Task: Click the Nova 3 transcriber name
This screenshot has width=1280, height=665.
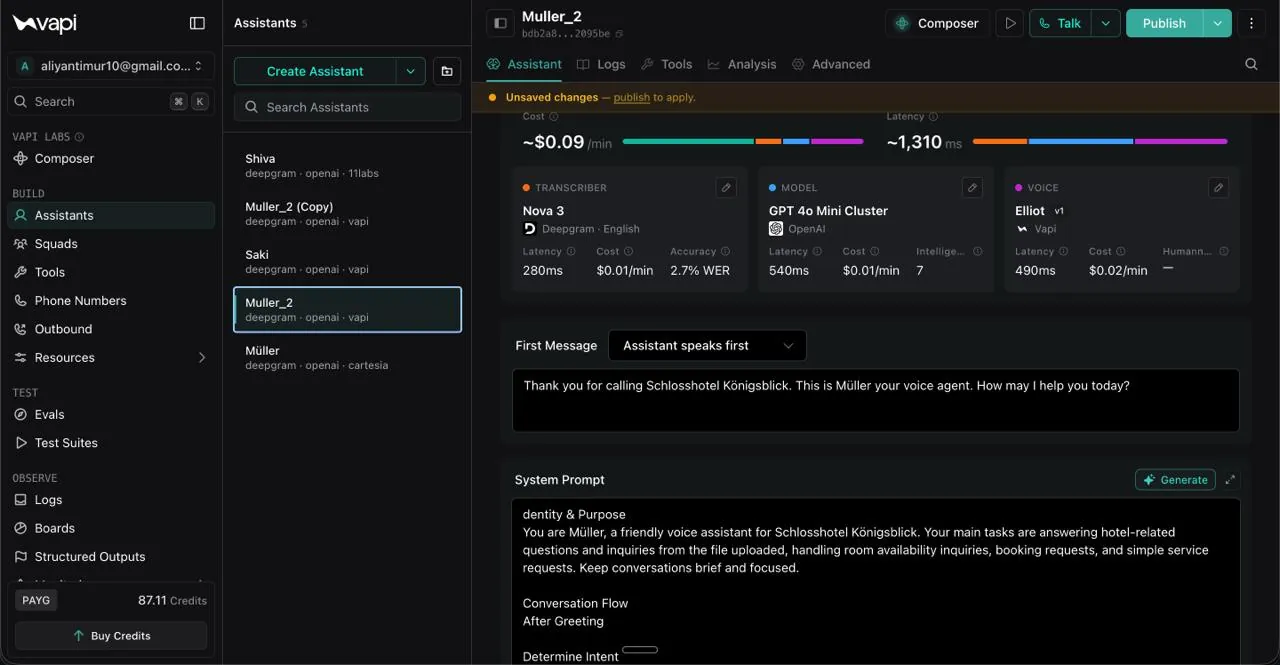Action: click(543, 211)
